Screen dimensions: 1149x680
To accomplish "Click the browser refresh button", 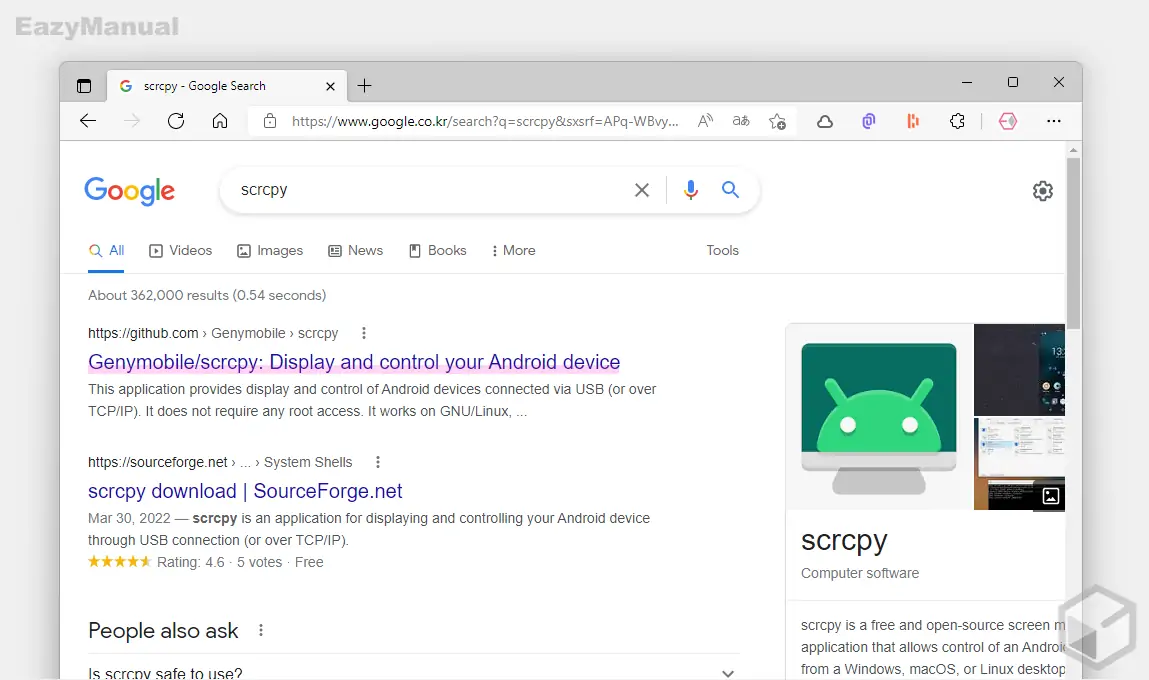I will pos(176,121).
